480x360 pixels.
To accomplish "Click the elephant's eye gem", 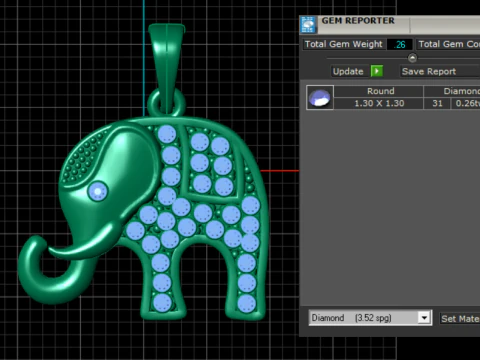I will (x=98, y=191).
